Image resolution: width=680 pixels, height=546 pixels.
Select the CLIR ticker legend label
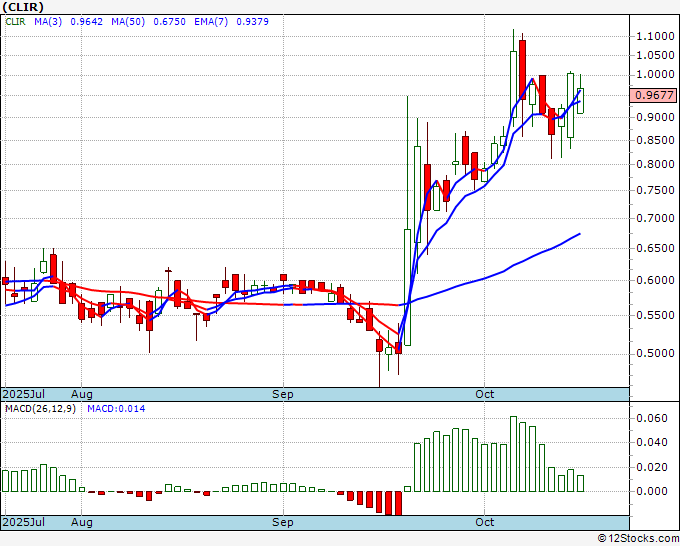(x=16, y=22)
